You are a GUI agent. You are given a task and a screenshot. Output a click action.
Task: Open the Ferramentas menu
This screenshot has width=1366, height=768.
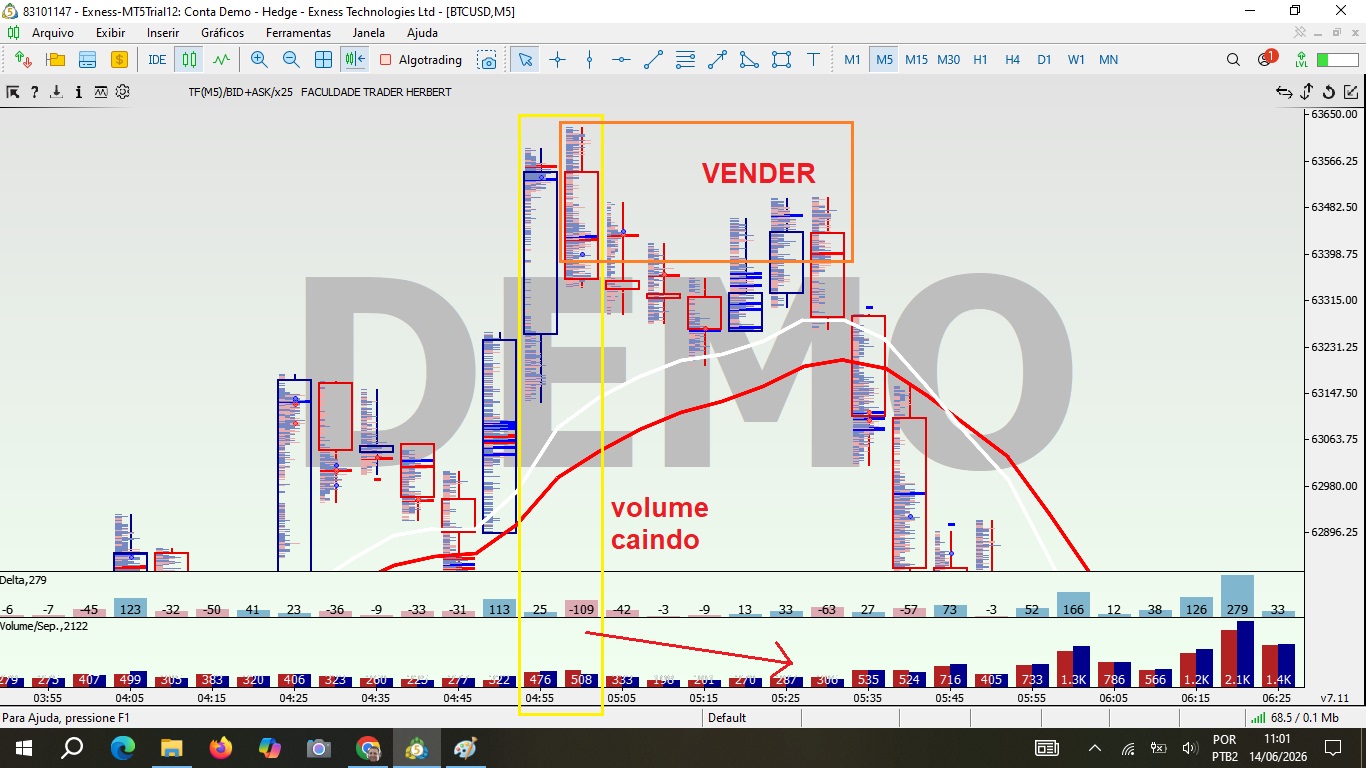click(x=298, y=33)
